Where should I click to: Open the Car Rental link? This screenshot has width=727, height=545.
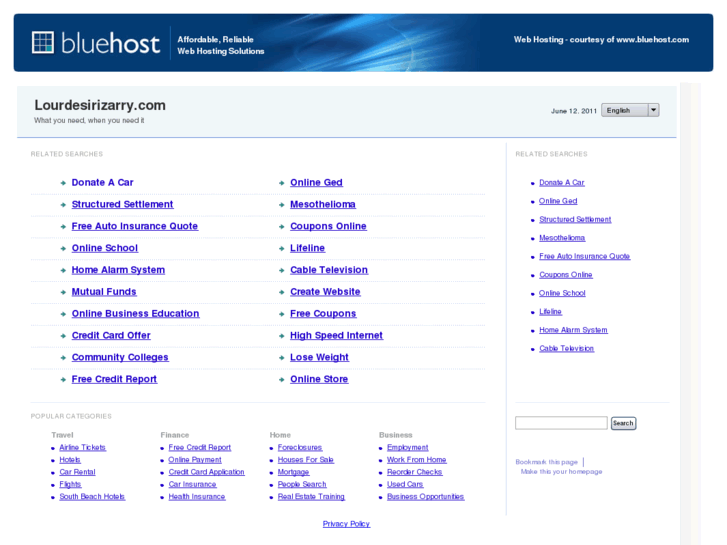(x=77, y=472)
